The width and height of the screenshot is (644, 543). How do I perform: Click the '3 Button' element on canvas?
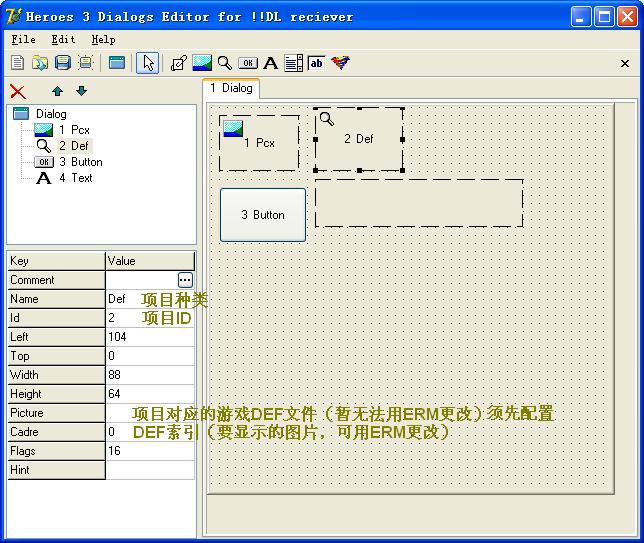pyautogui.click(x=263, y=215)
